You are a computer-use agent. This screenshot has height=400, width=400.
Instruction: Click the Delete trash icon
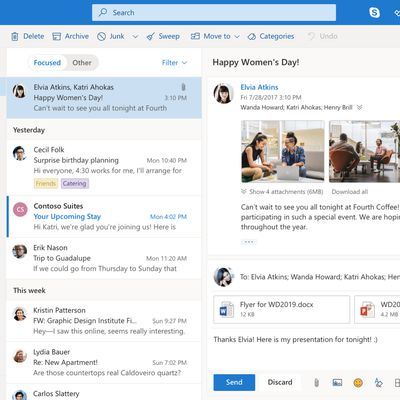[x=15, y=36]
